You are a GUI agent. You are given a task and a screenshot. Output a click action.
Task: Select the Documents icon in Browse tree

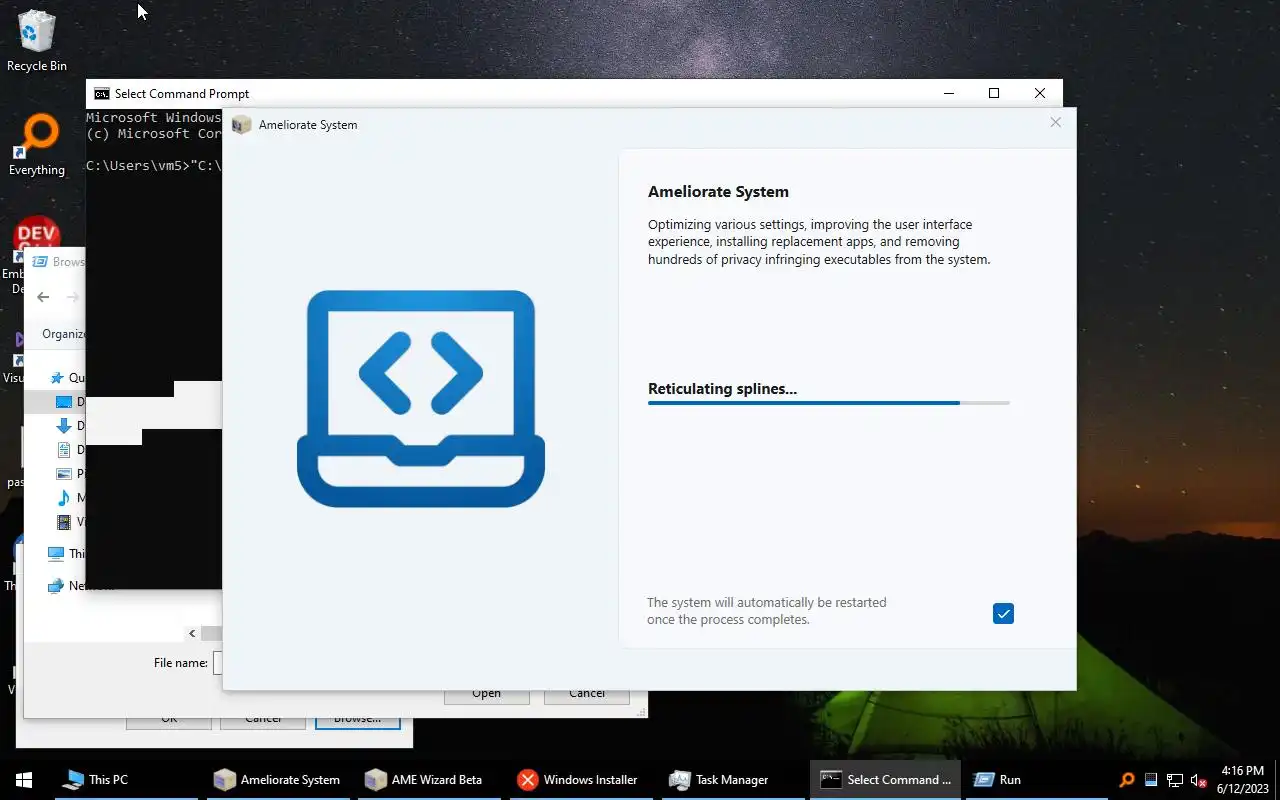point(64,450)
